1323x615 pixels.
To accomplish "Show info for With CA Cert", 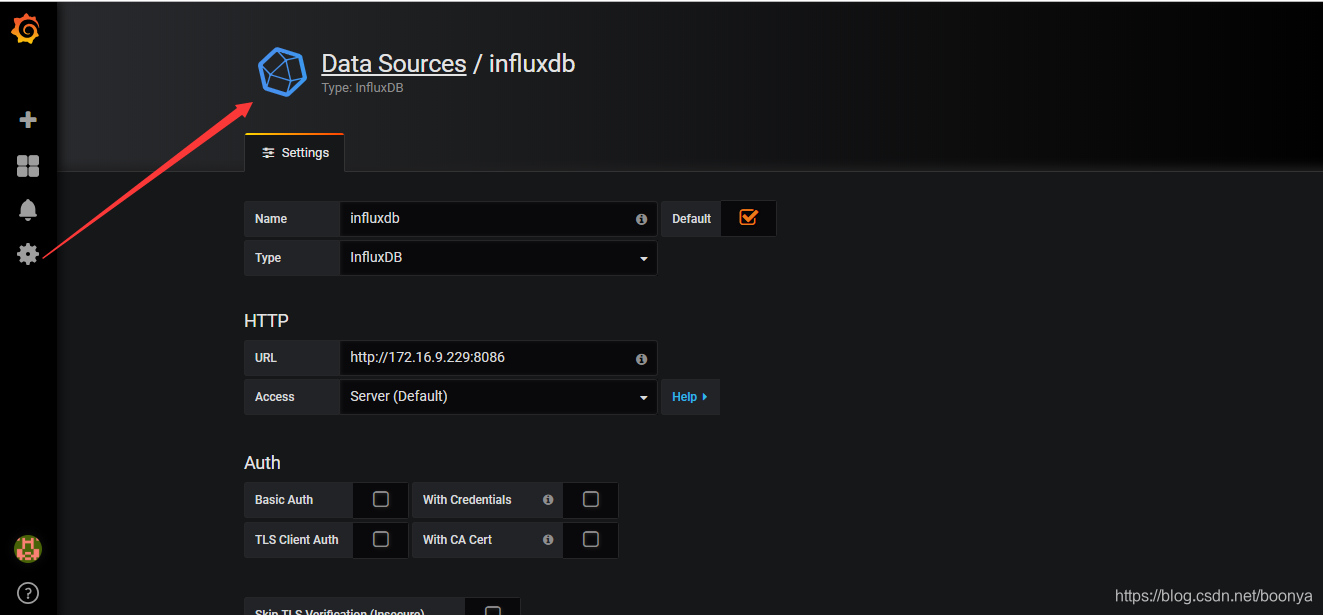I will pyautogui.click(x=548, y=540).
